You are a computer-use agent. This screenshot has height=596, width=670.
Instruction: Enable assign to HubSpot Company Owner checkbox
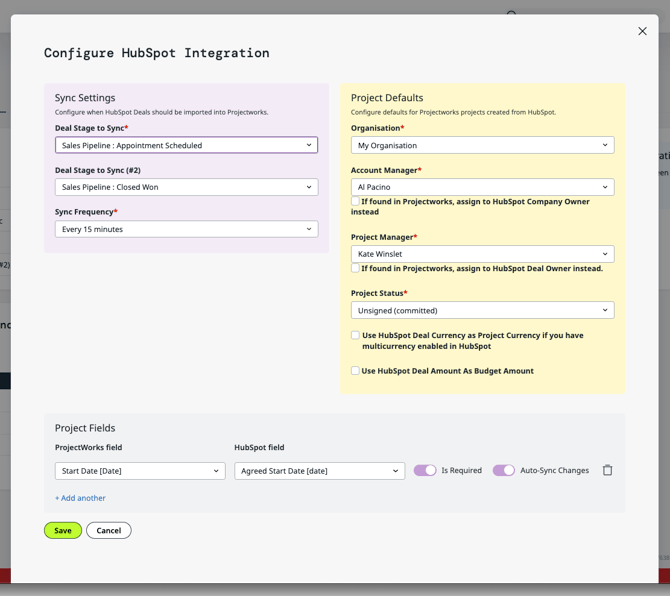point(355,201)
